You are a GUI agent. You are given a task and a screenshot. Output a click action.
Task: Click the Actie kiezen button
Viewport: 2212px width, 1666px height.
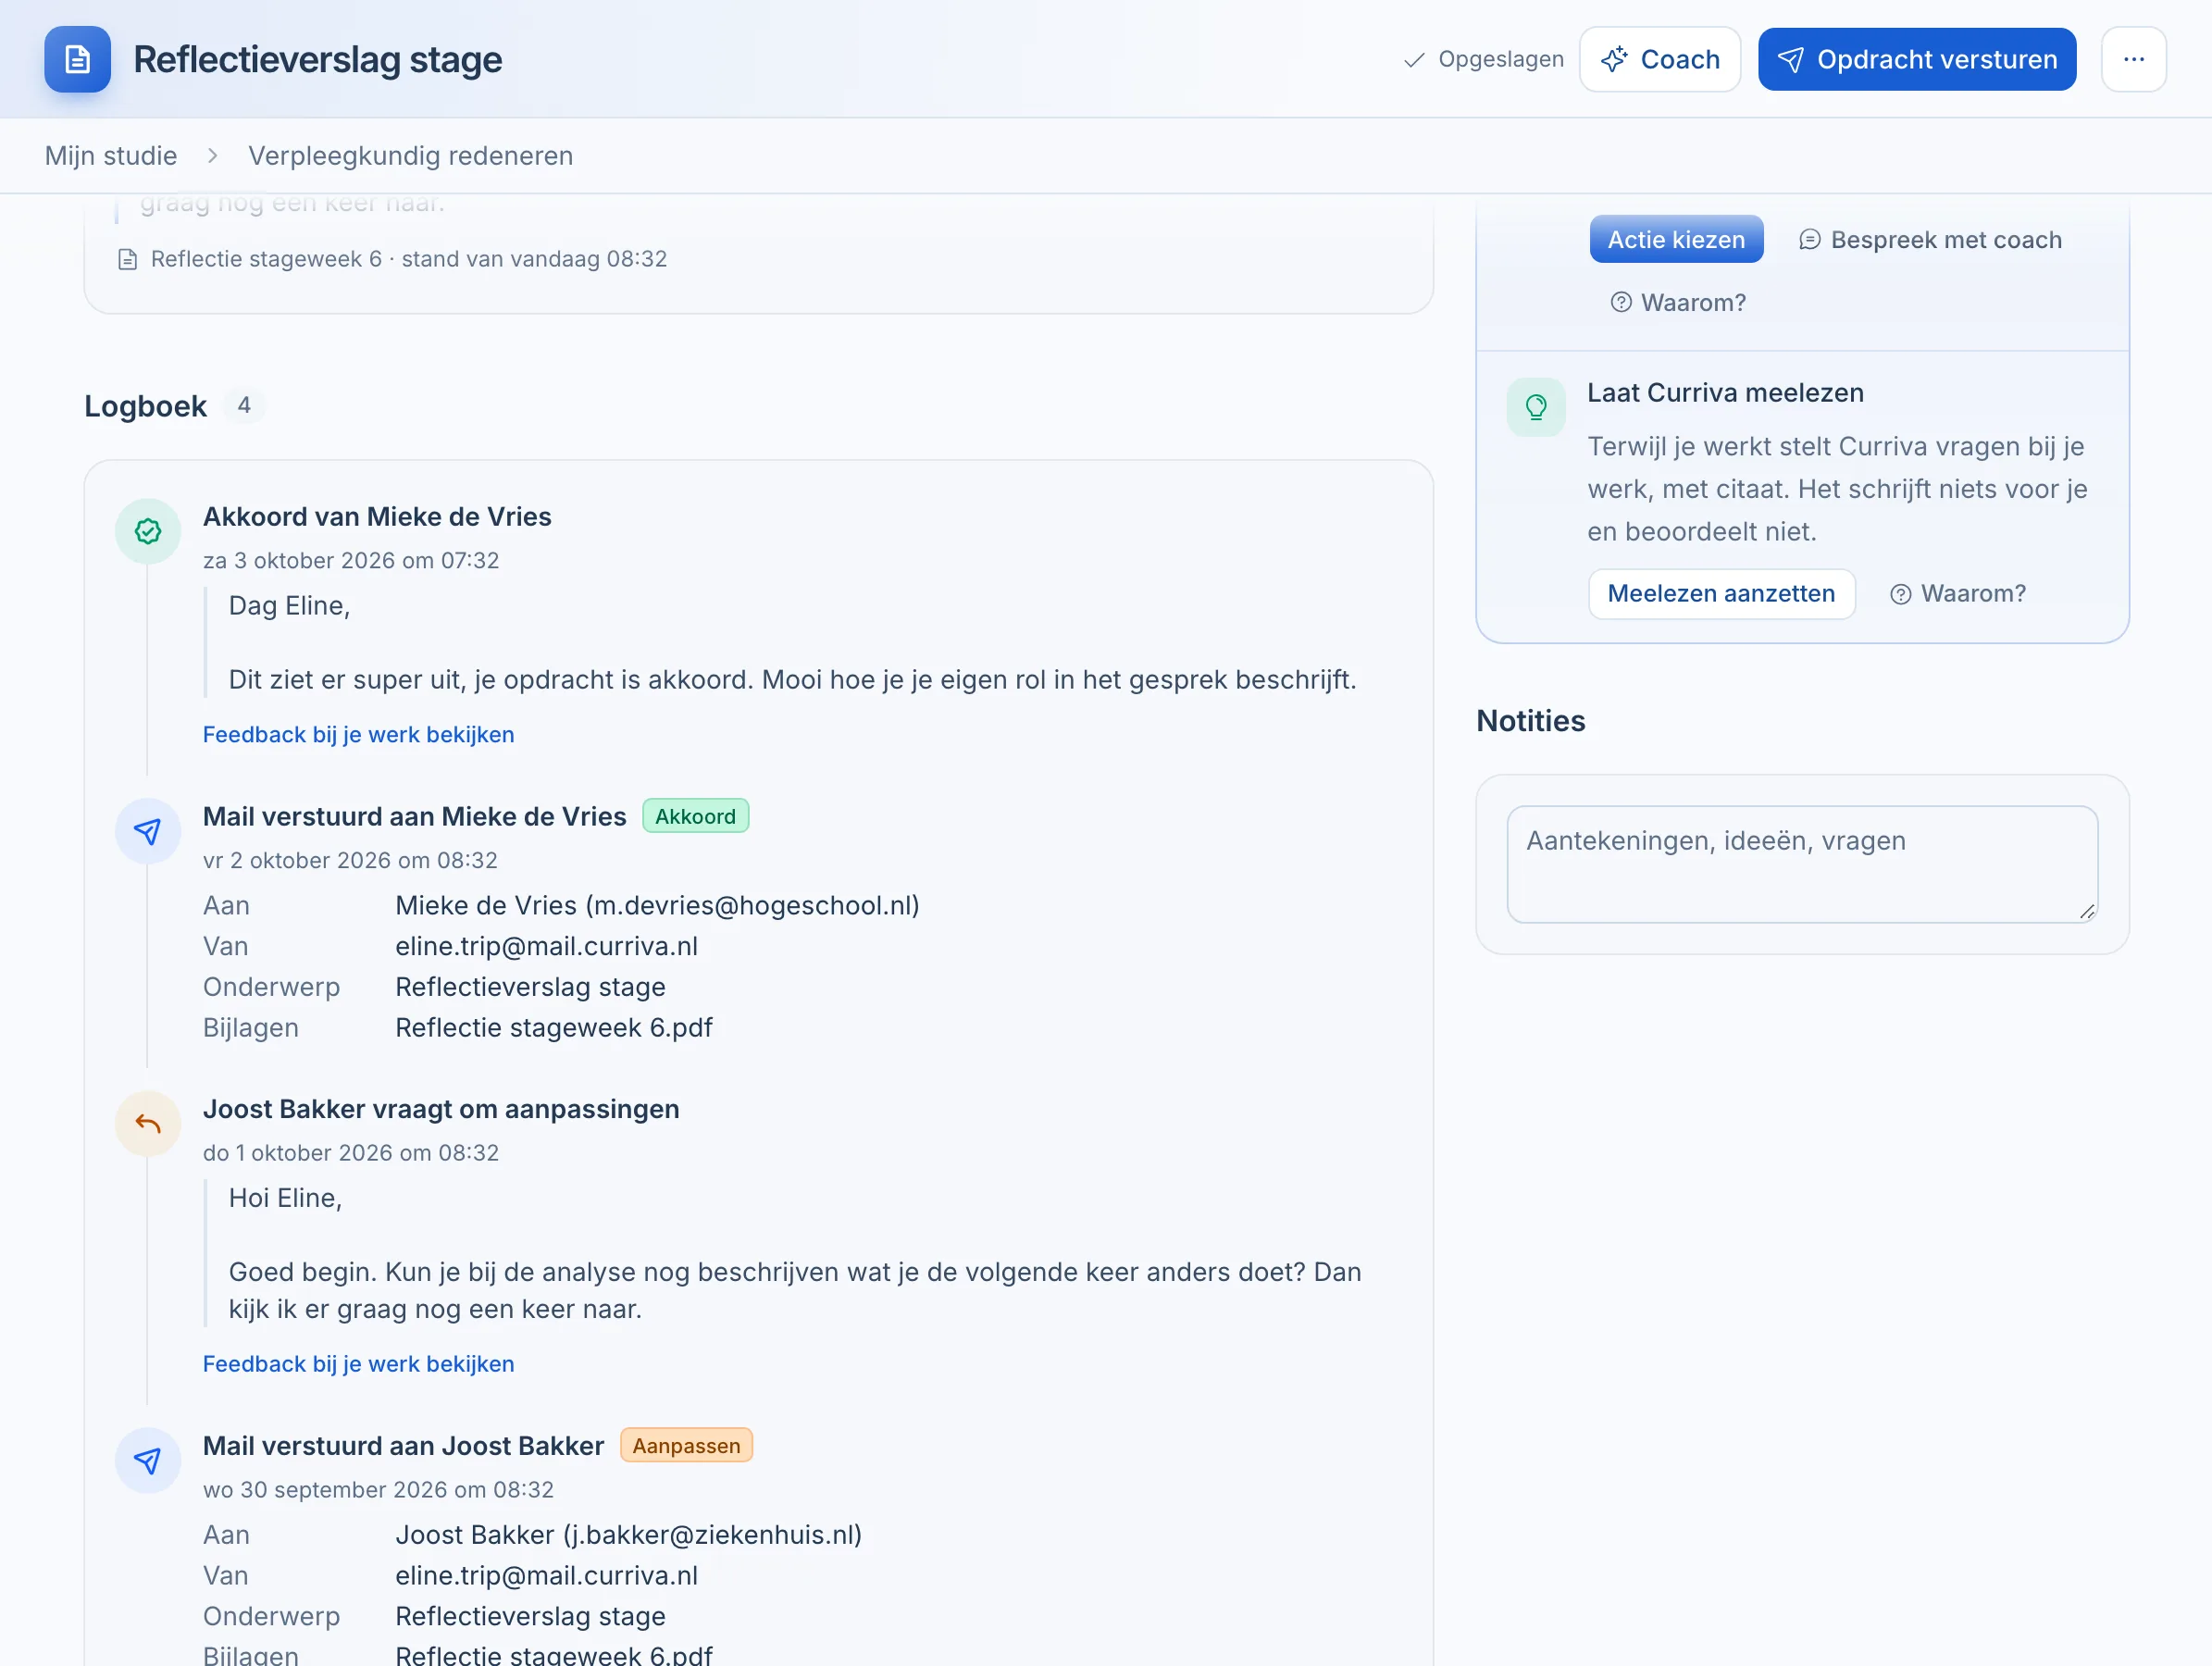pos(1676,240)
